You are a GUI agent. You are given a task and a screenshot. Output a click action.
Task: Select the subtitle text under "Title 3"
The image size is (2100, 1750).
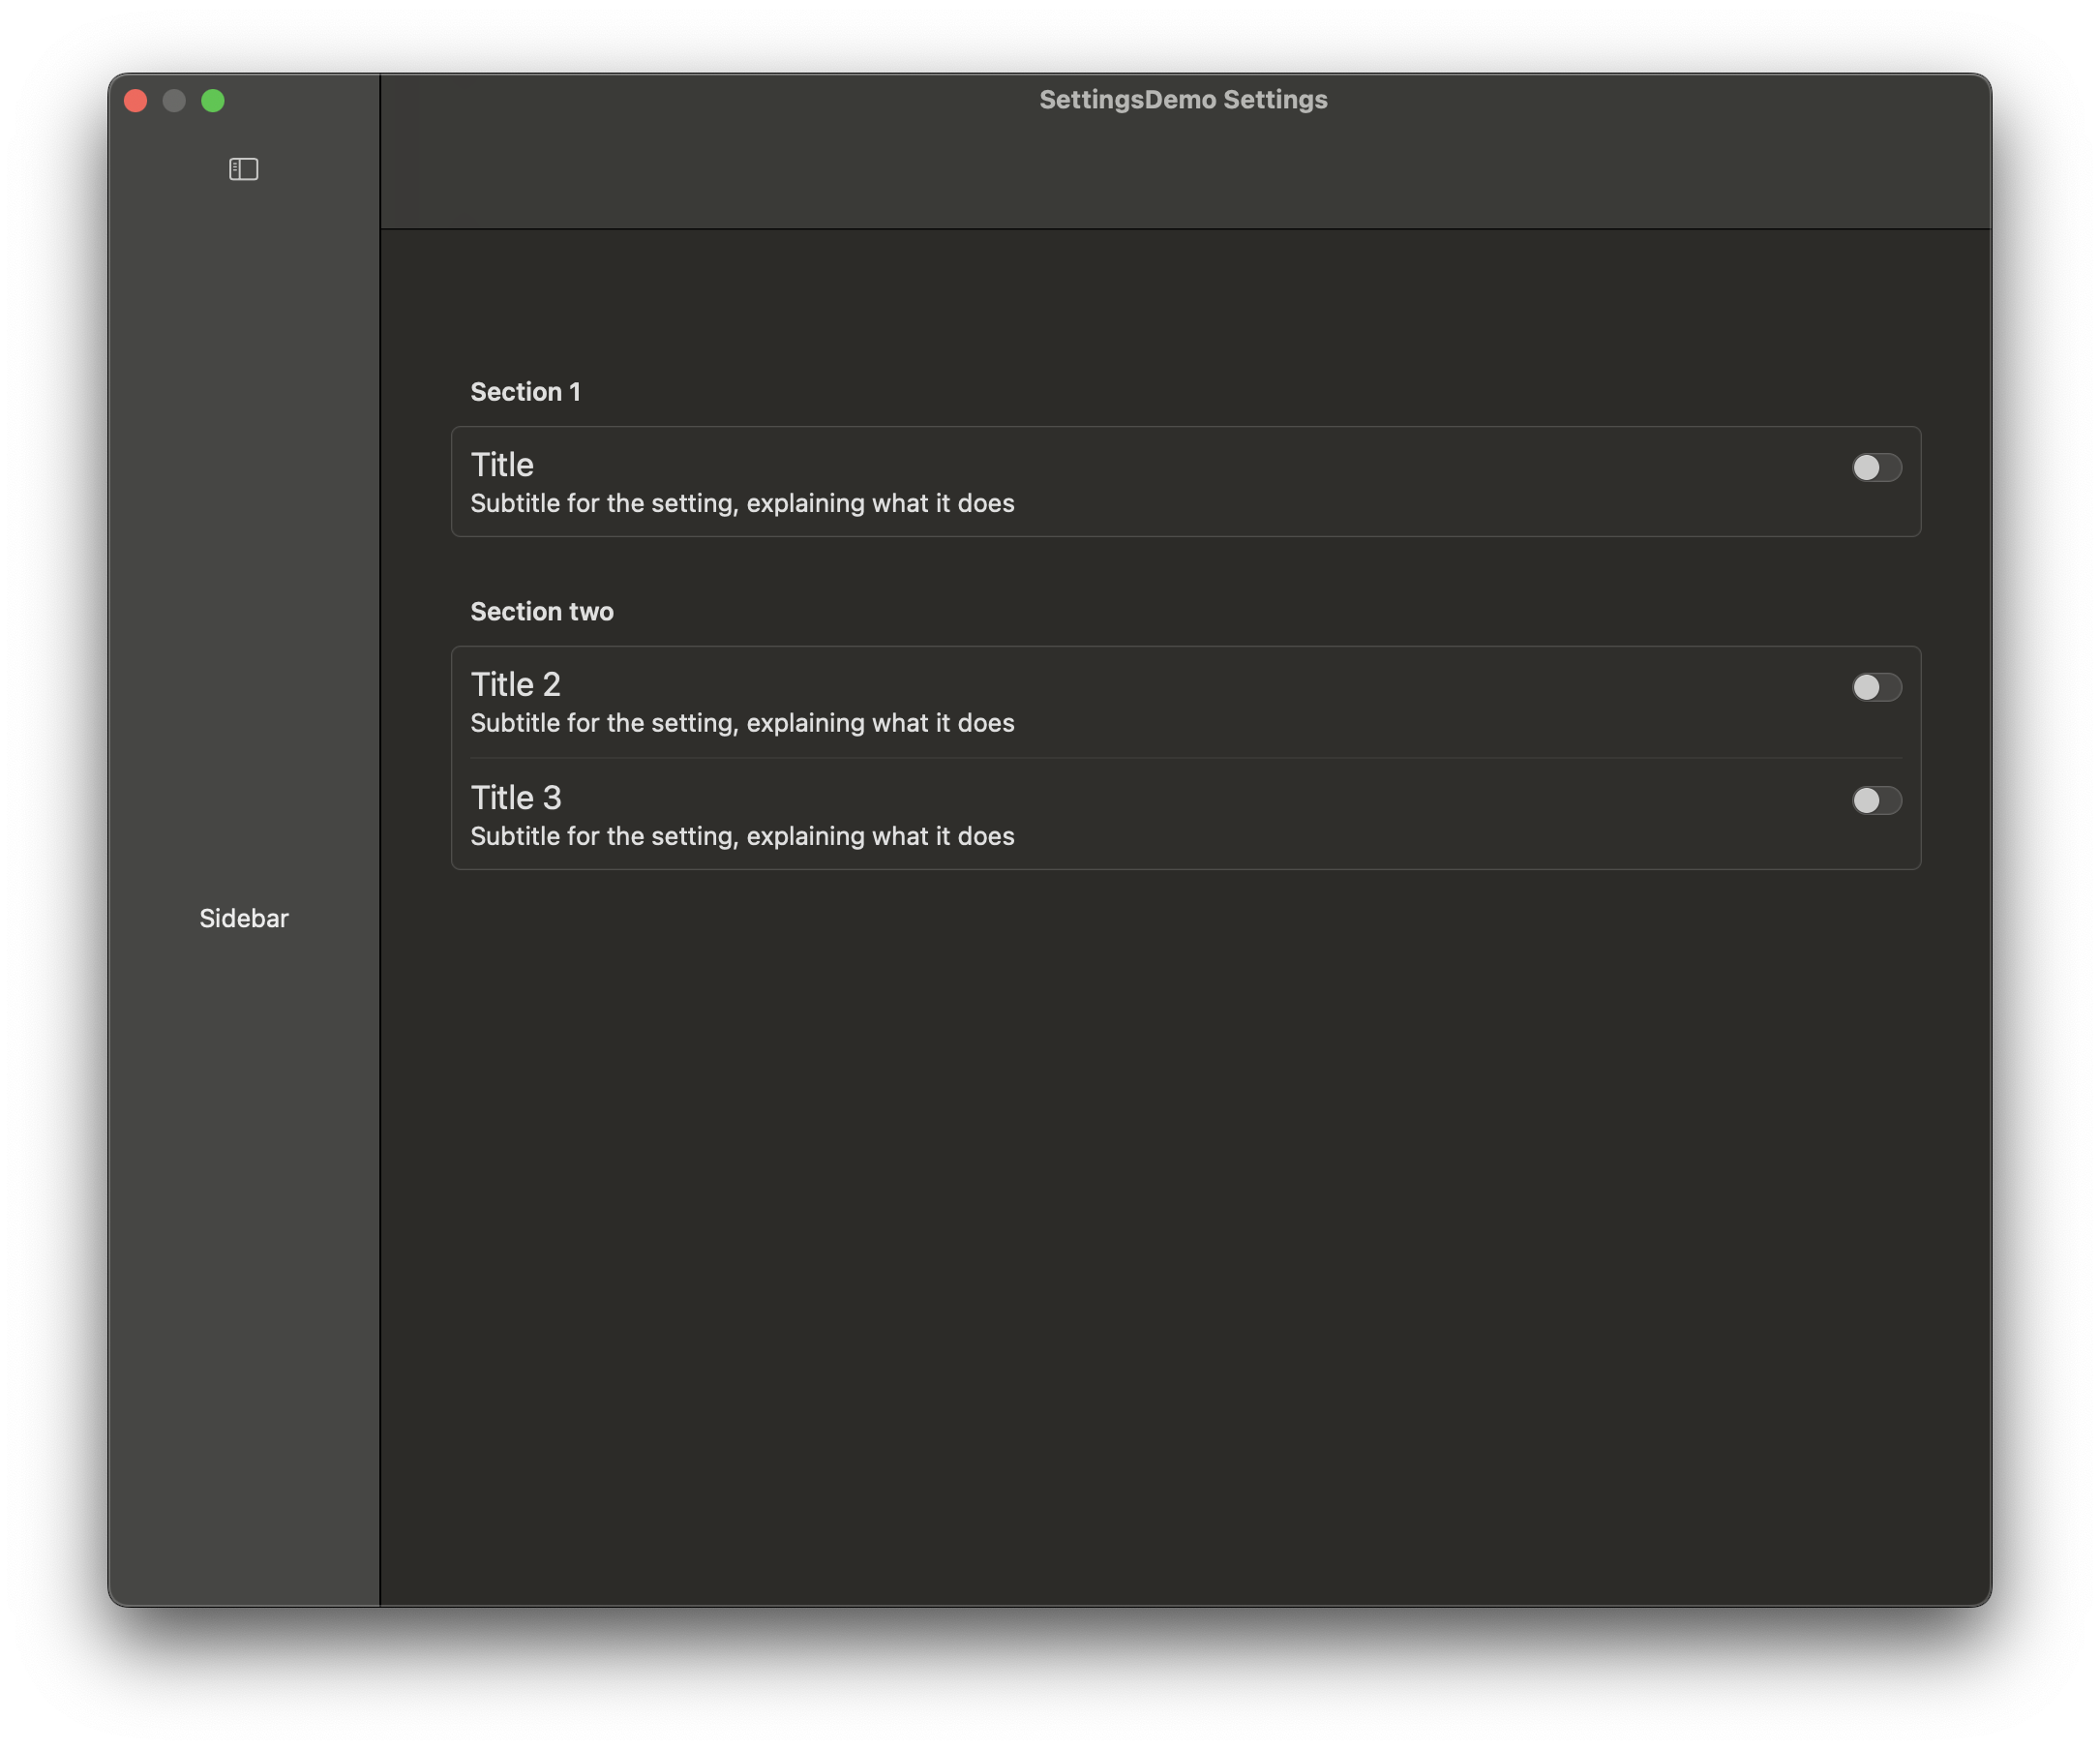(742, 836)
